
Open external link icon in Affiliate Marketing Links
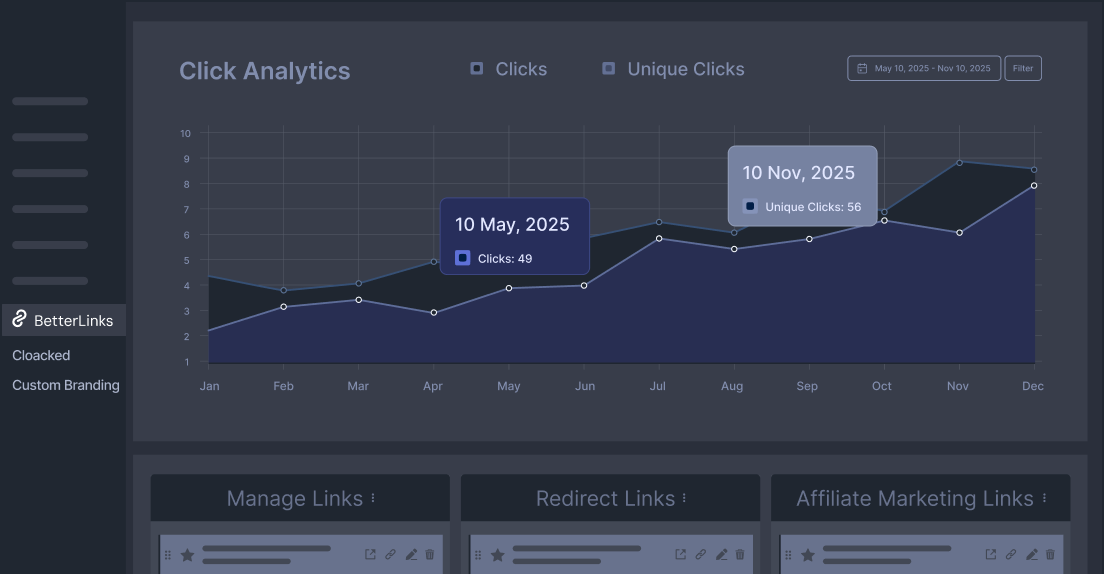click(x=990, y=554)
